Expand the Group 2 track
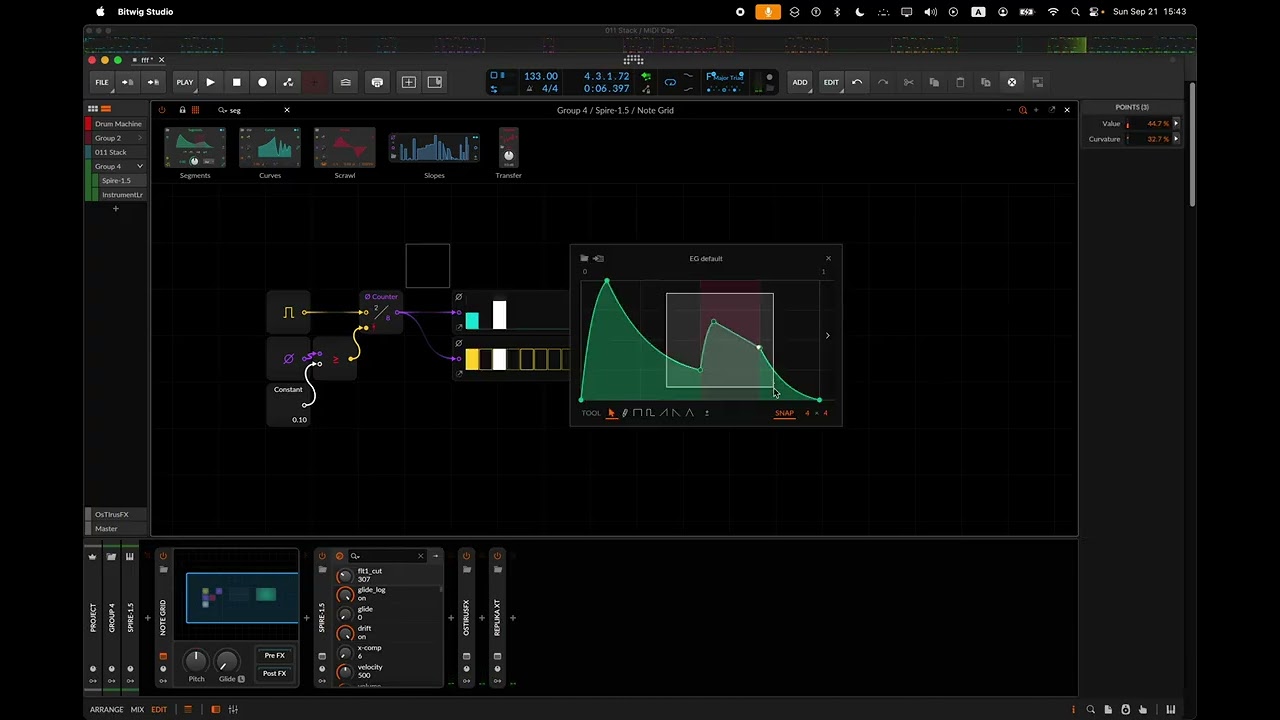 (x=140, y=138)
